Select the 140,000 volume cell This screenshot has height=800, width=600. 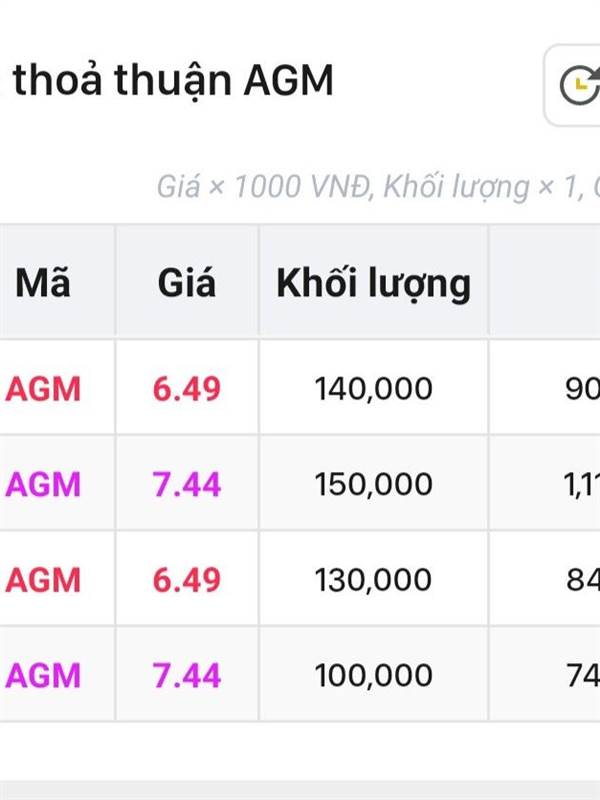pos(373,389)
